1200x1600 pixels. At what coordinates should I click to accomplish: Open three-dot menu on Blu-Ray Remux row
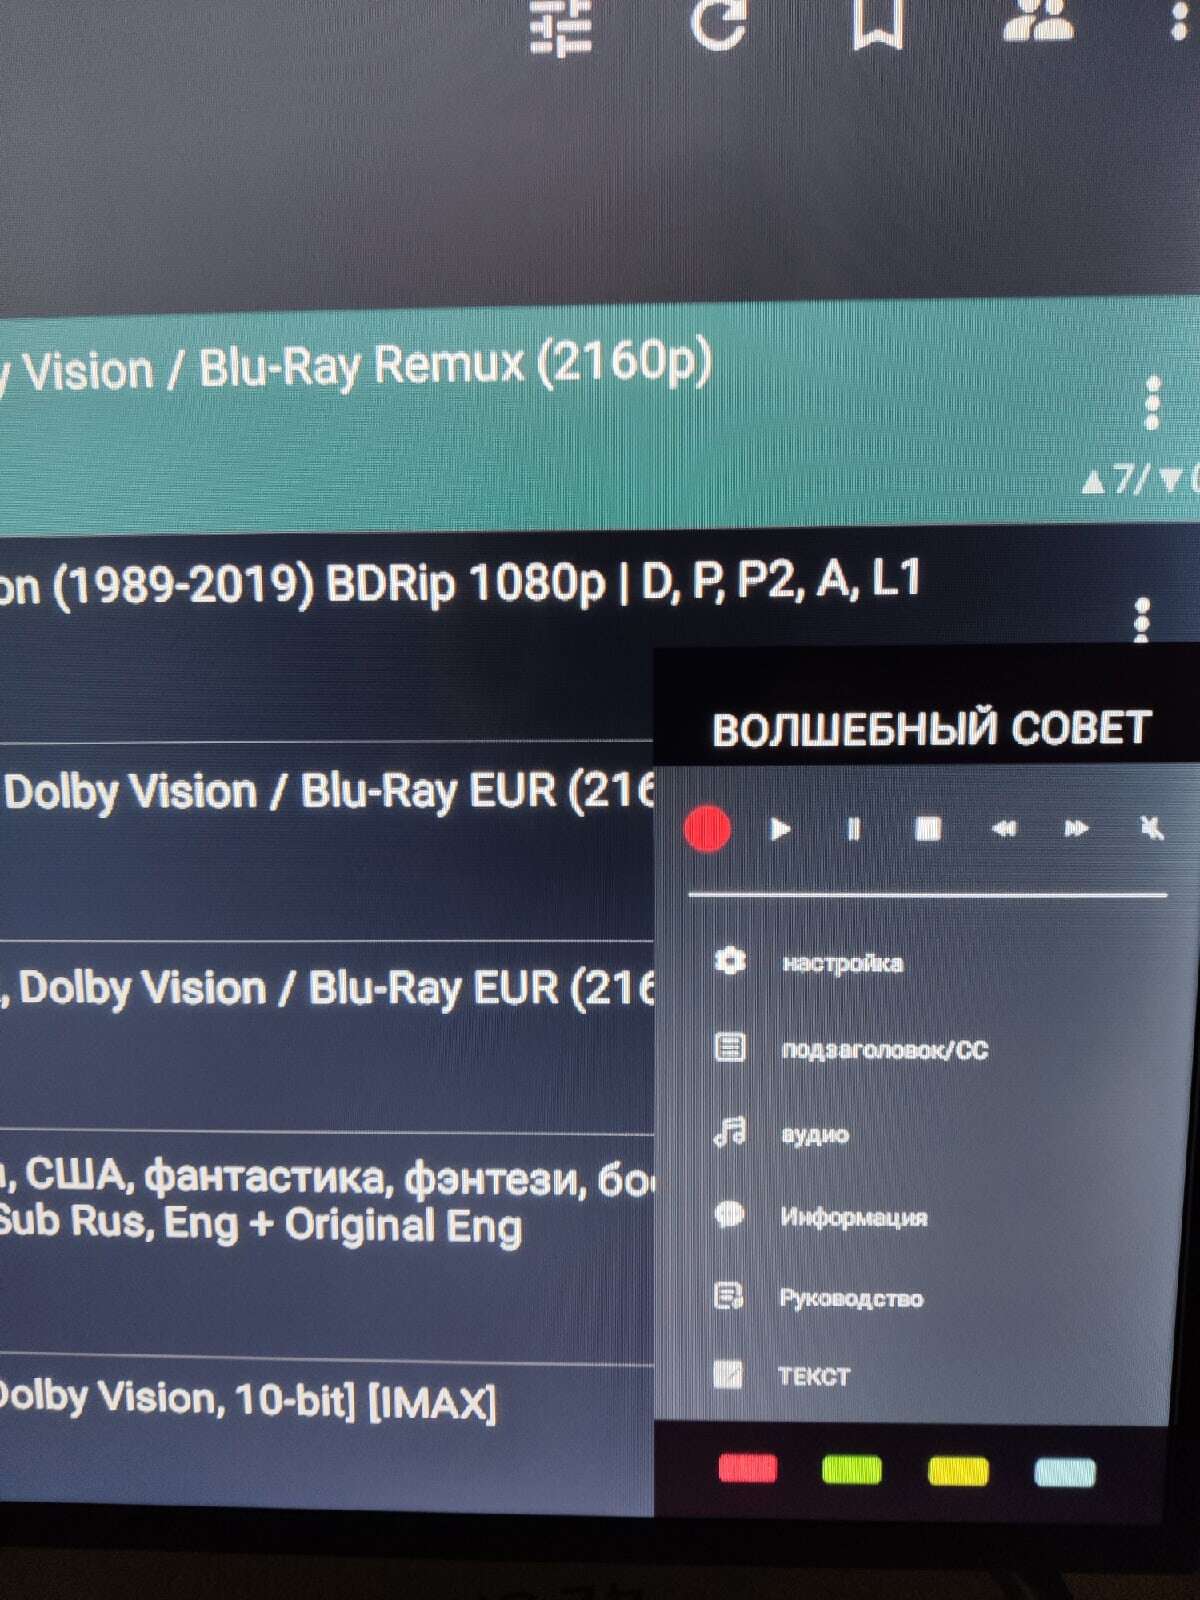1152,403
